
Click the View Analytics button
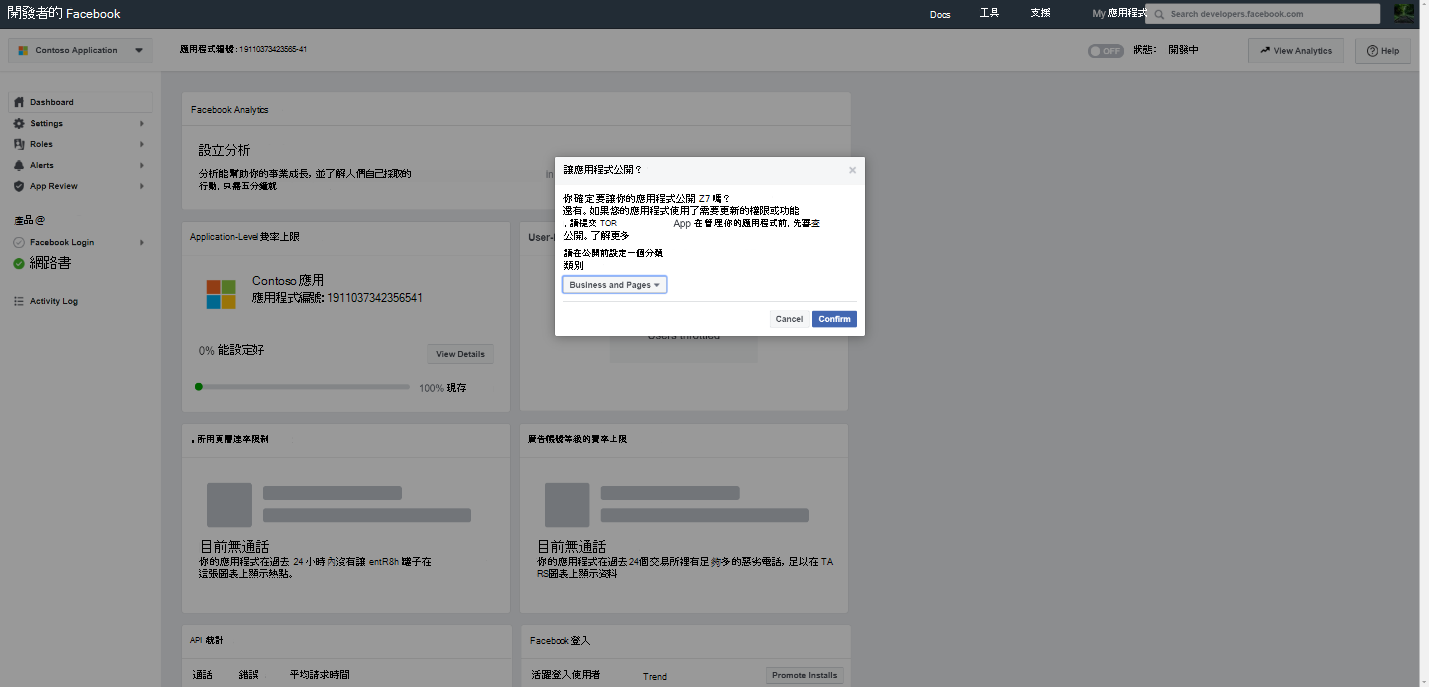point(1296,51)
